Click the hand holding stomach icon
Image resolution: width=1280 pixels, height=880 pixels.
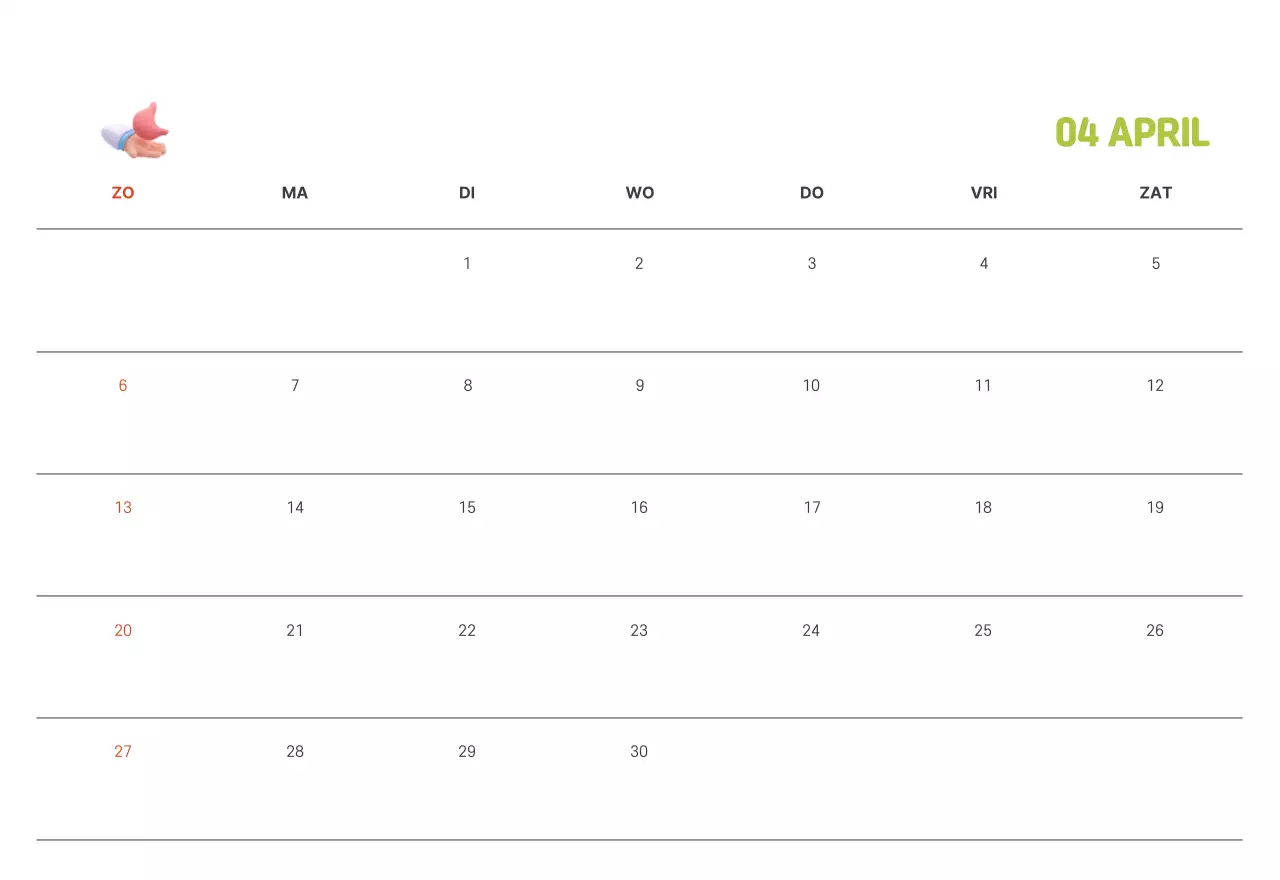[136, 131]
